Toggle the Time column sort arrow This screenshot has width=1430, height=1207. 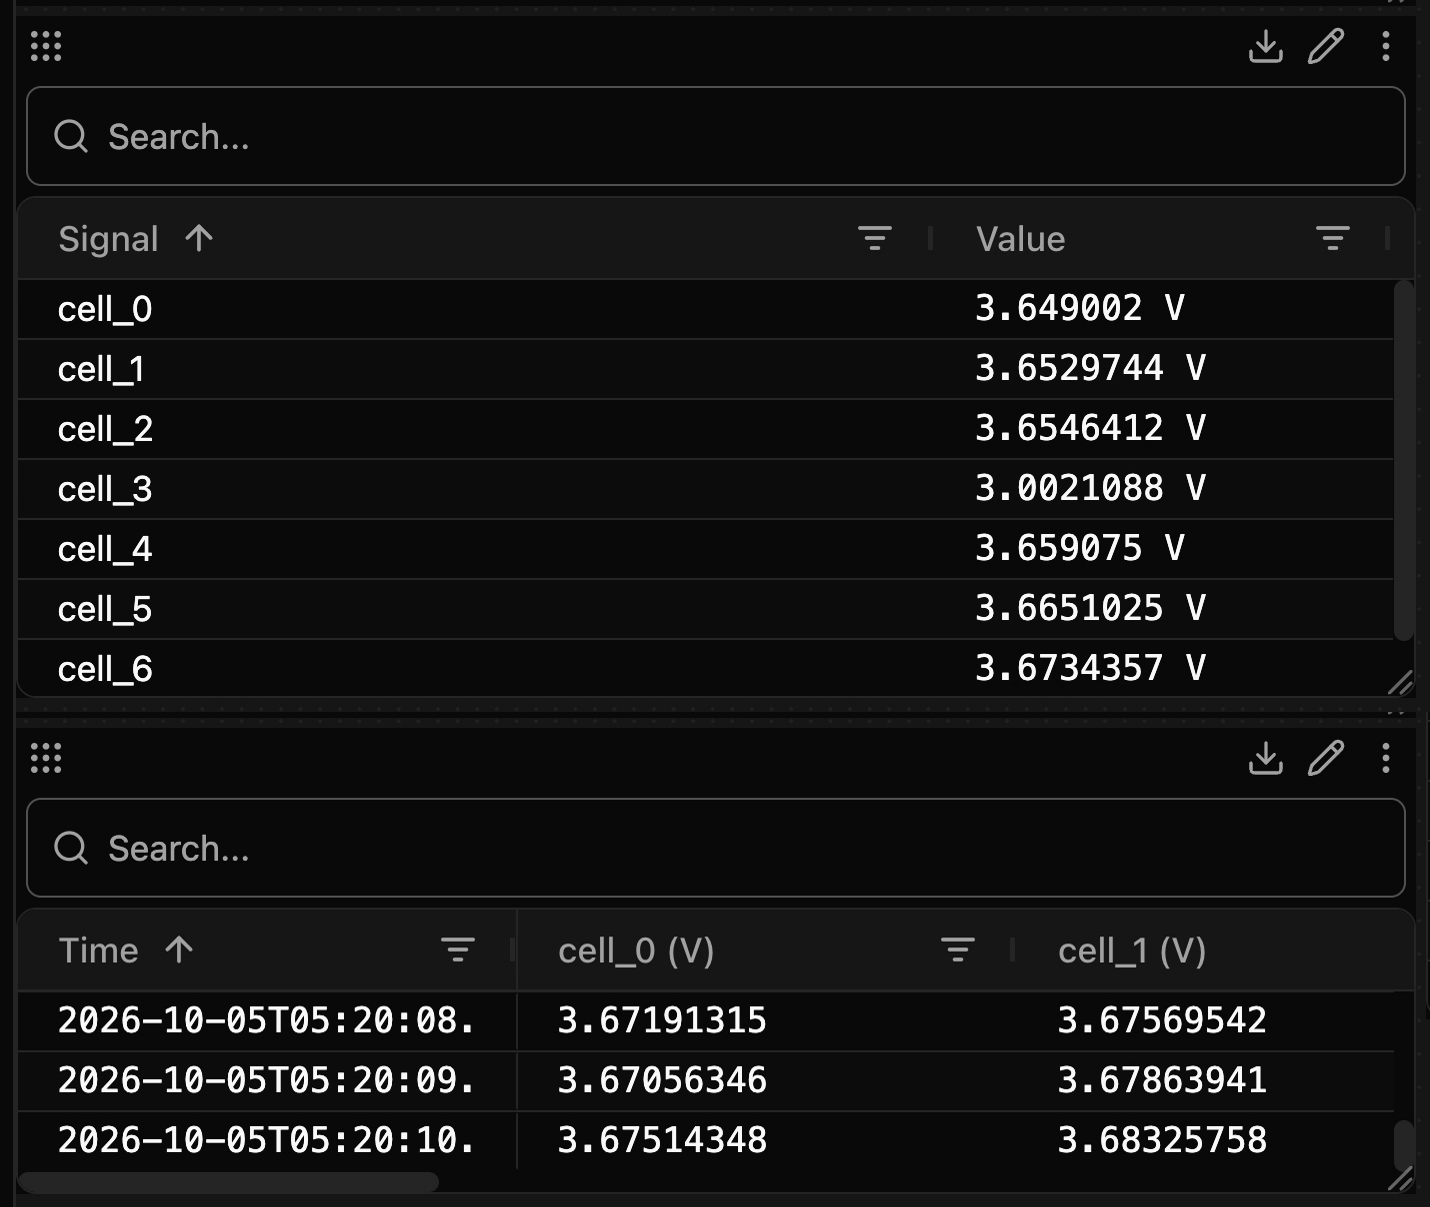[x=179, y=950]
